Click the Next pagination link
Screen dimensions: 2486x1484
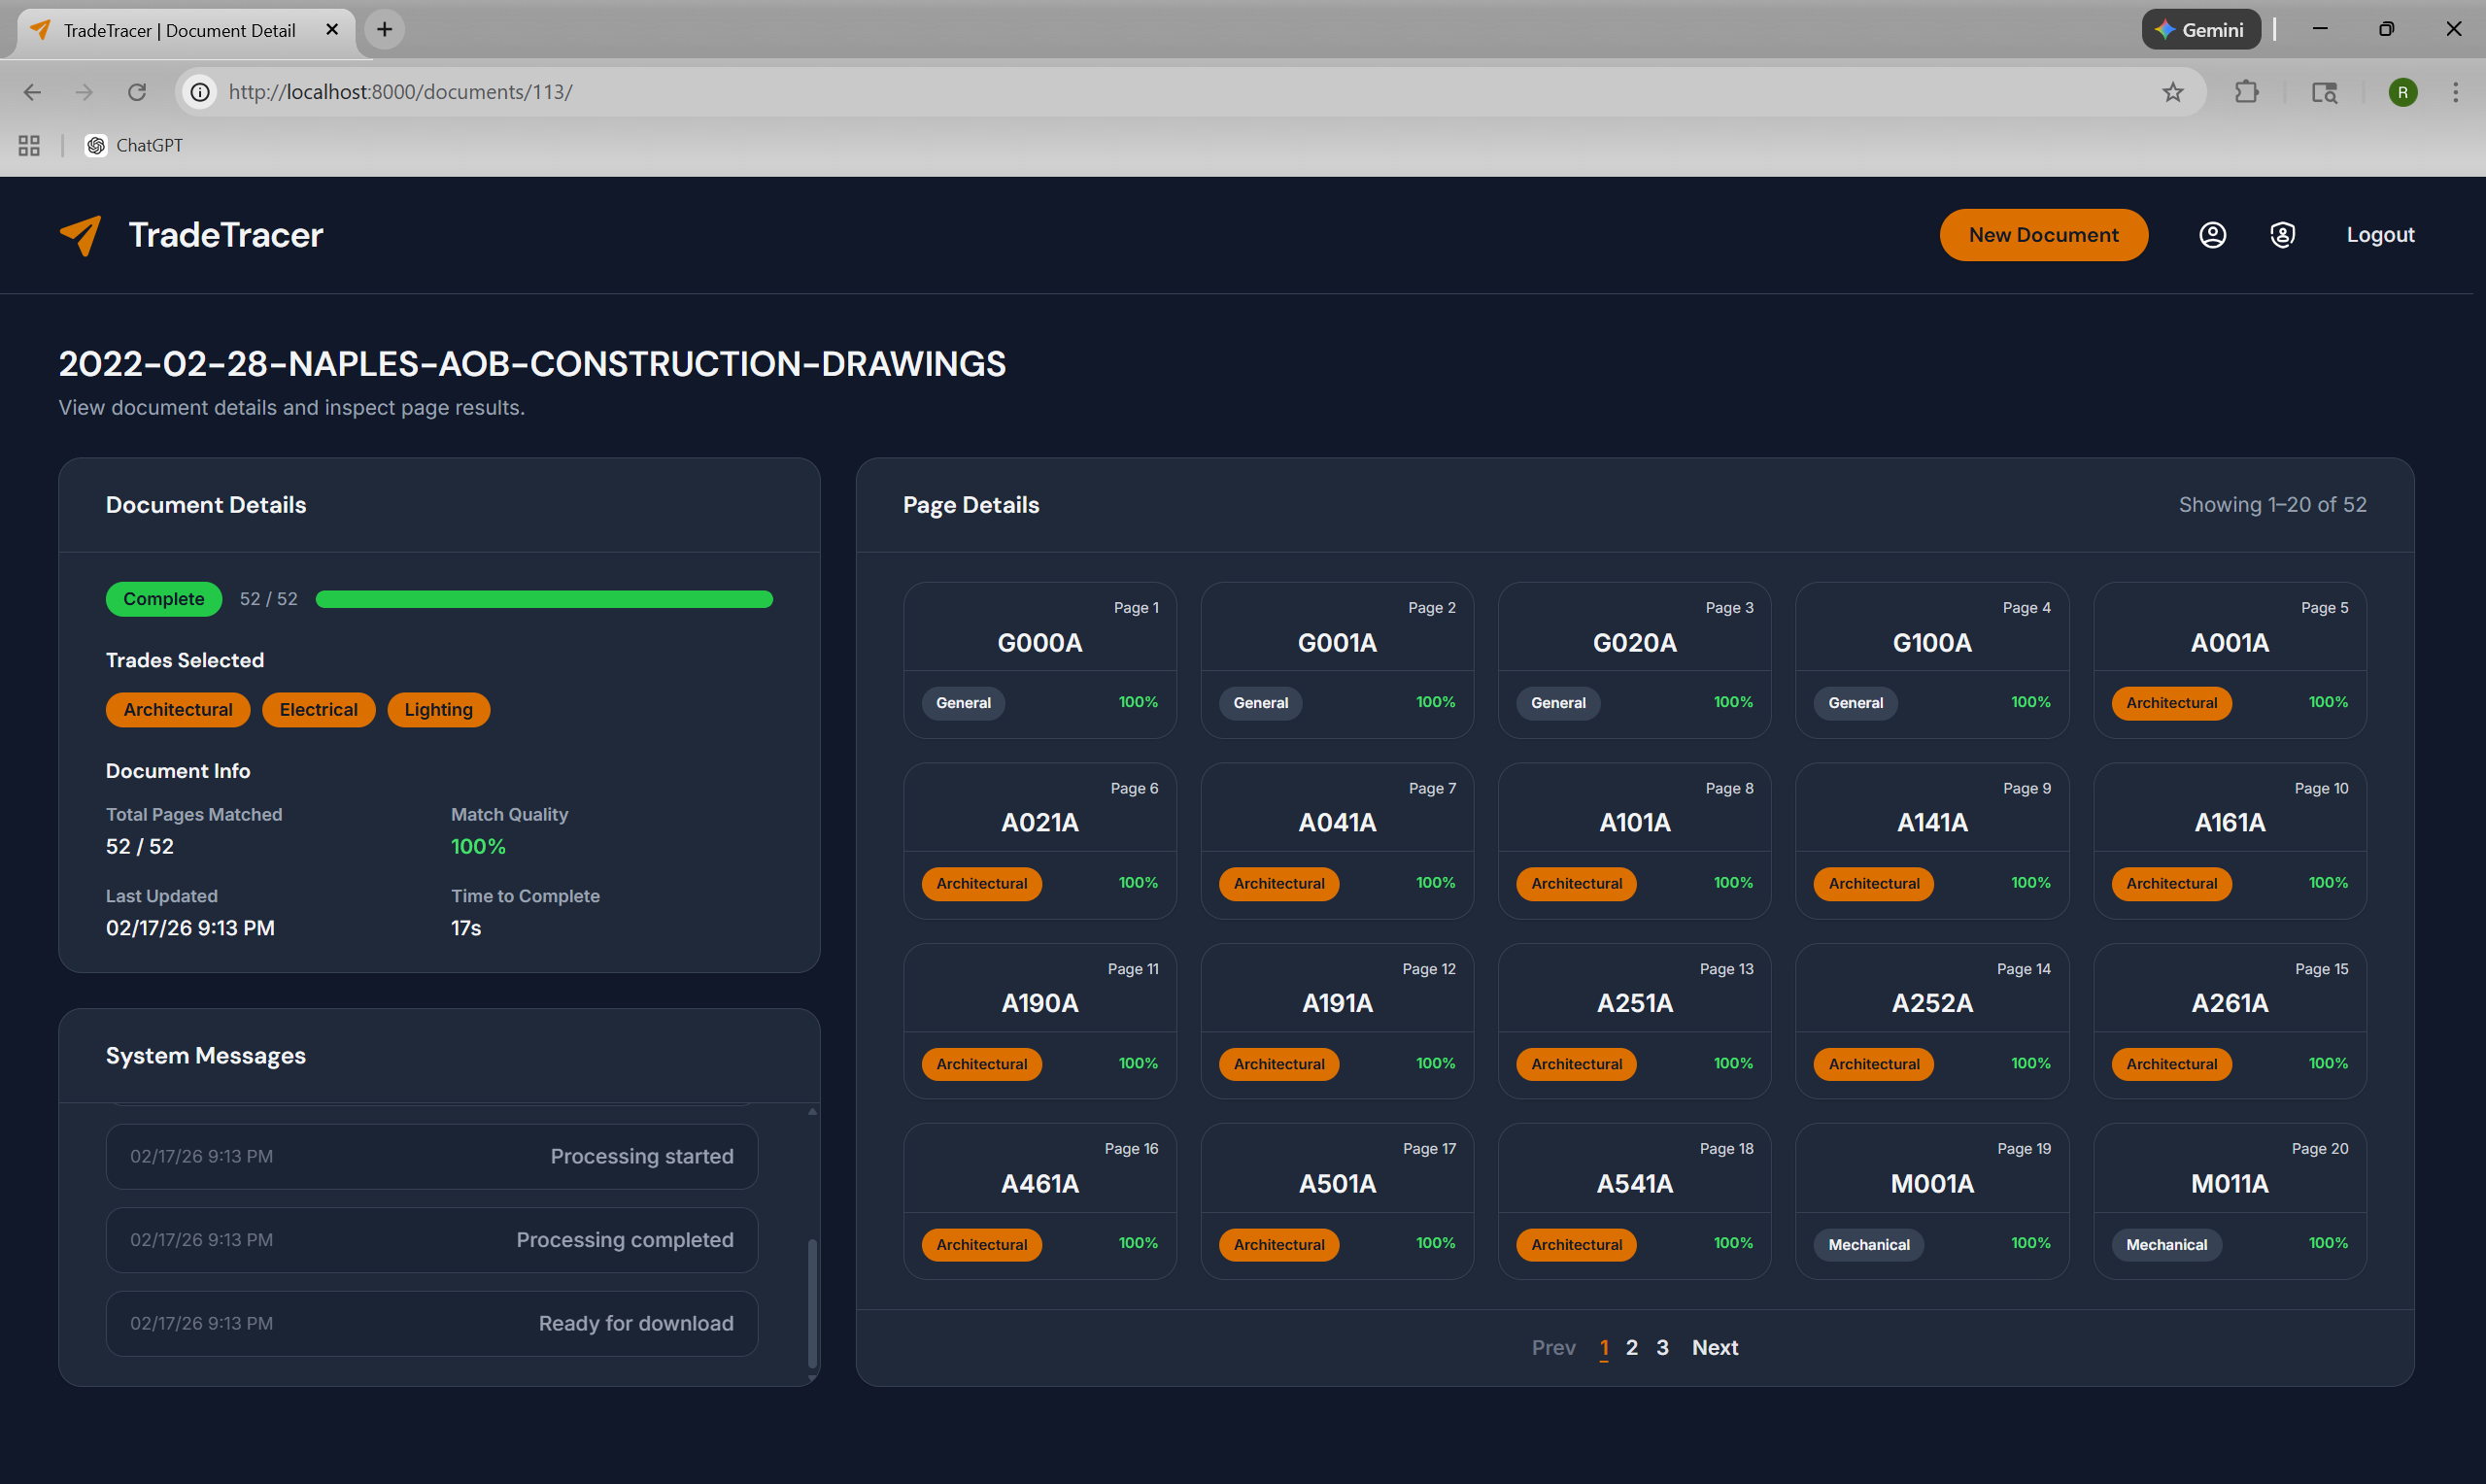pos(1715,1348)
